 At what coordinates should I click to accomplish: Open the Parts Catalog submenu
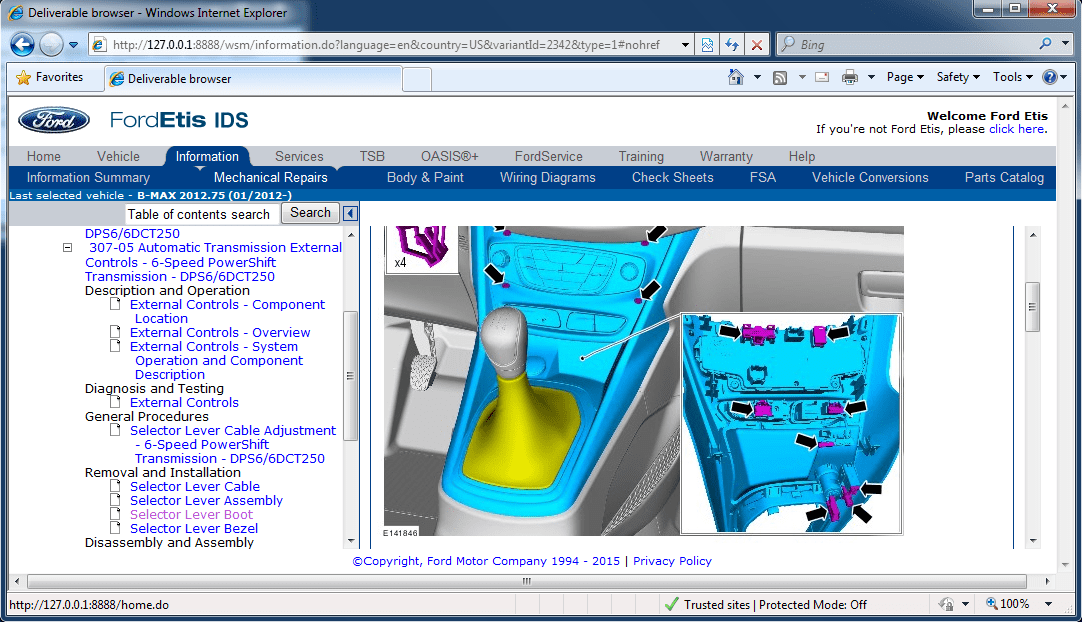click(x=1004, y=177)
